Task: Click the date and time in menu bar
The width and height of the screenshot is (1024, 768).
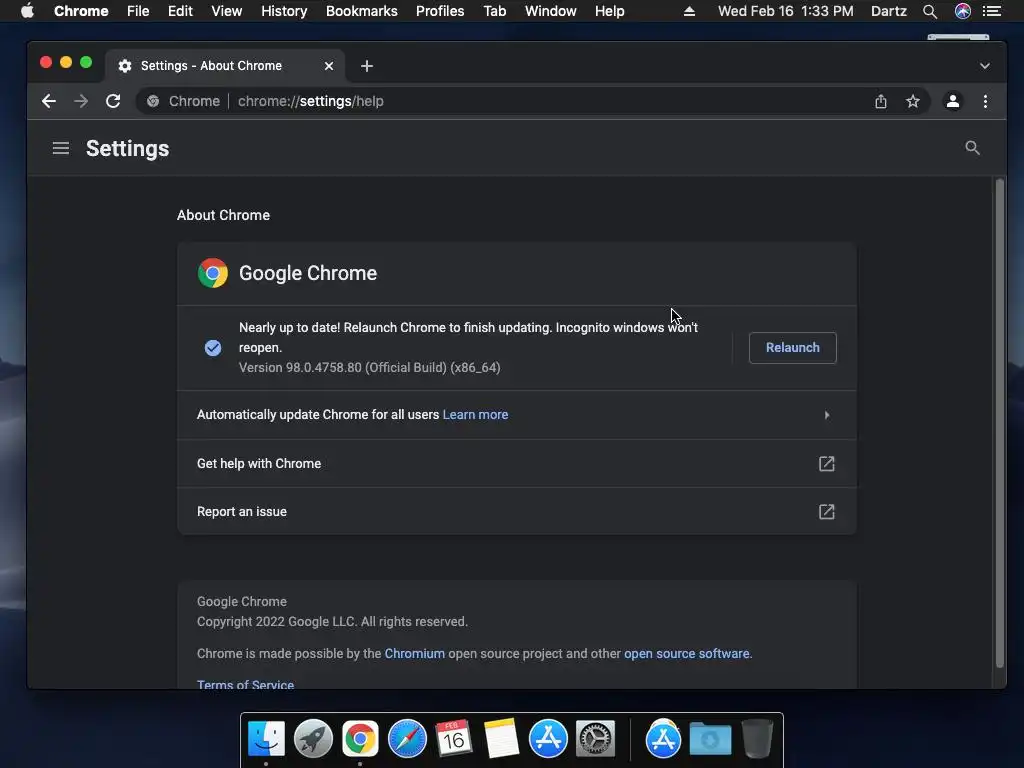Action: pos(785,11)
